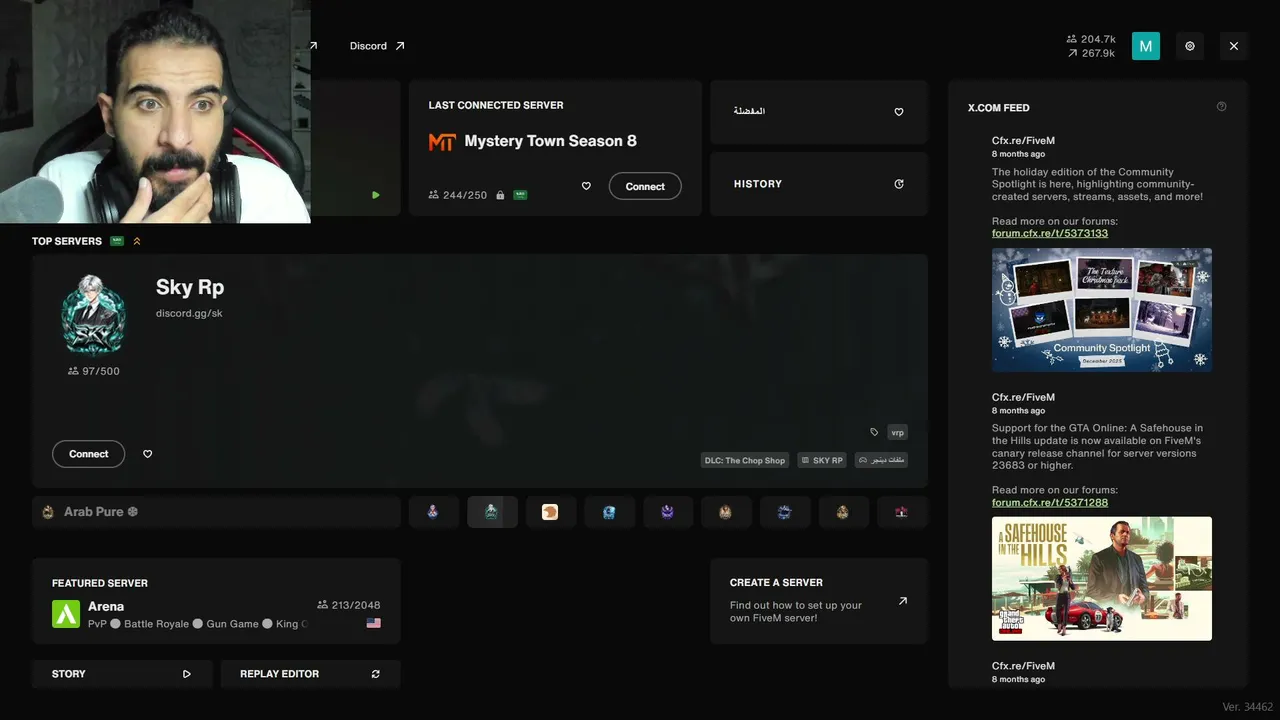The height and width of the screenshot is (720, 1280).
Task: Click the Sky Rp server avatar
Action: coord(94,315)
